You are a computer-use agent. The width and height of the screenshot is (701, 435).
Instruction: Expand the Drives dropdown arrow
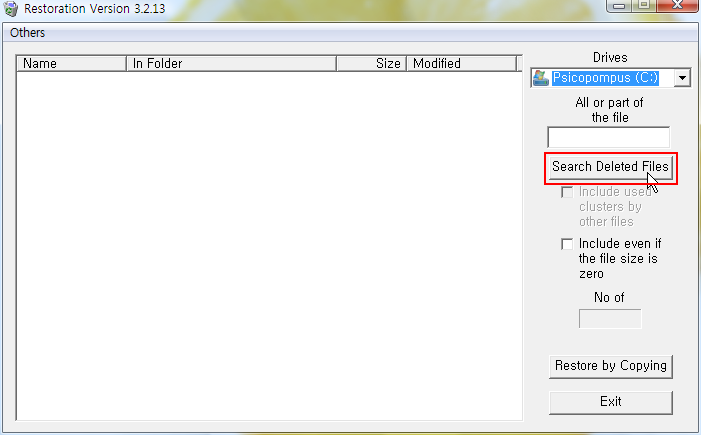(x=682, y=78)
